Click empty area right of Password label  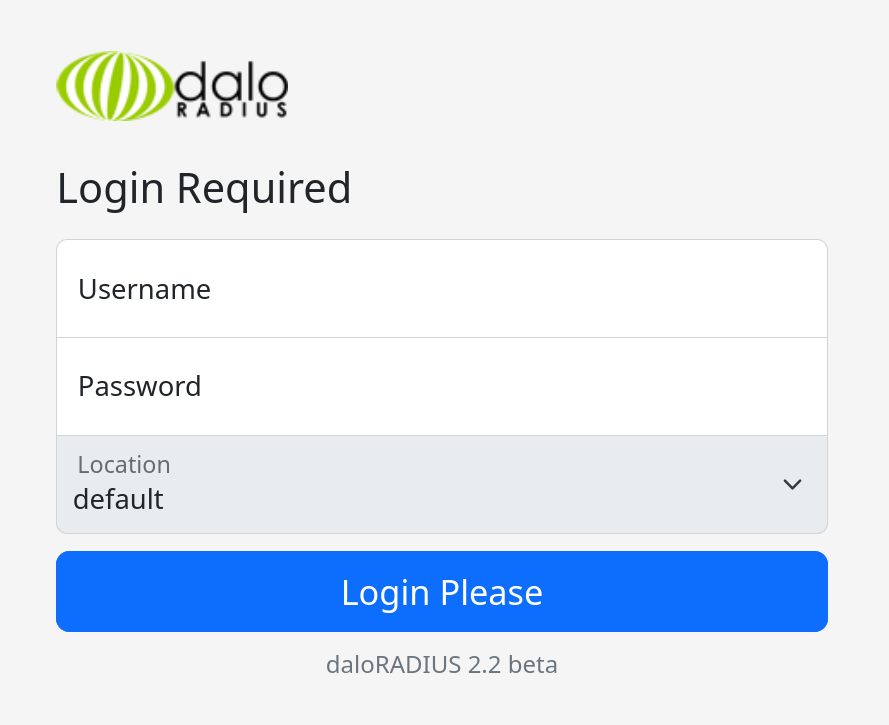[x=510, y=387]
